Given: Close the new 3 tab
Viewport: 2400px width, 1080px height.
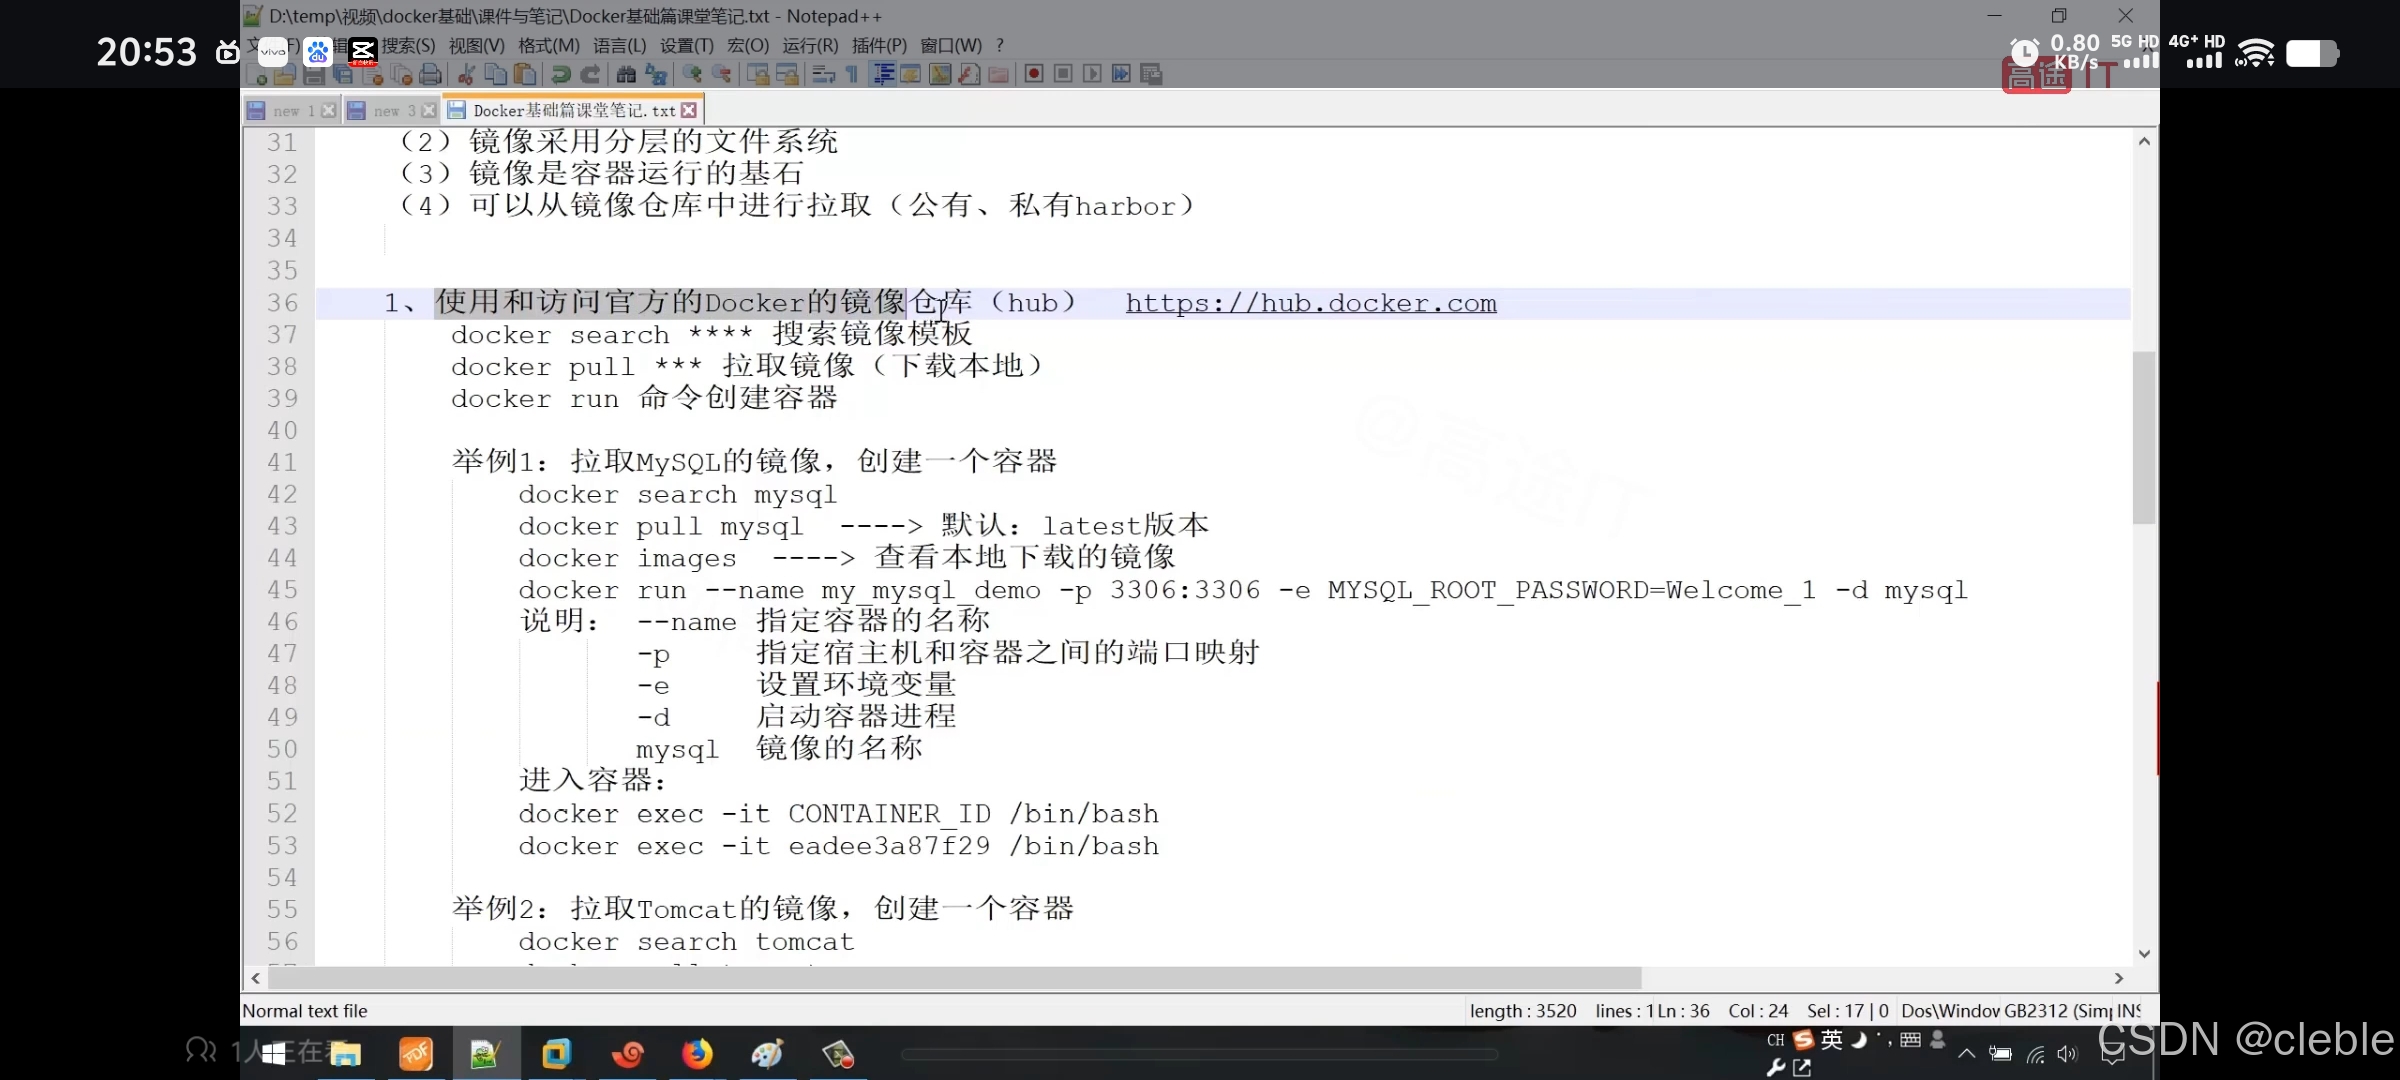Looking at the screenshot, I should [x=429, y=111].
